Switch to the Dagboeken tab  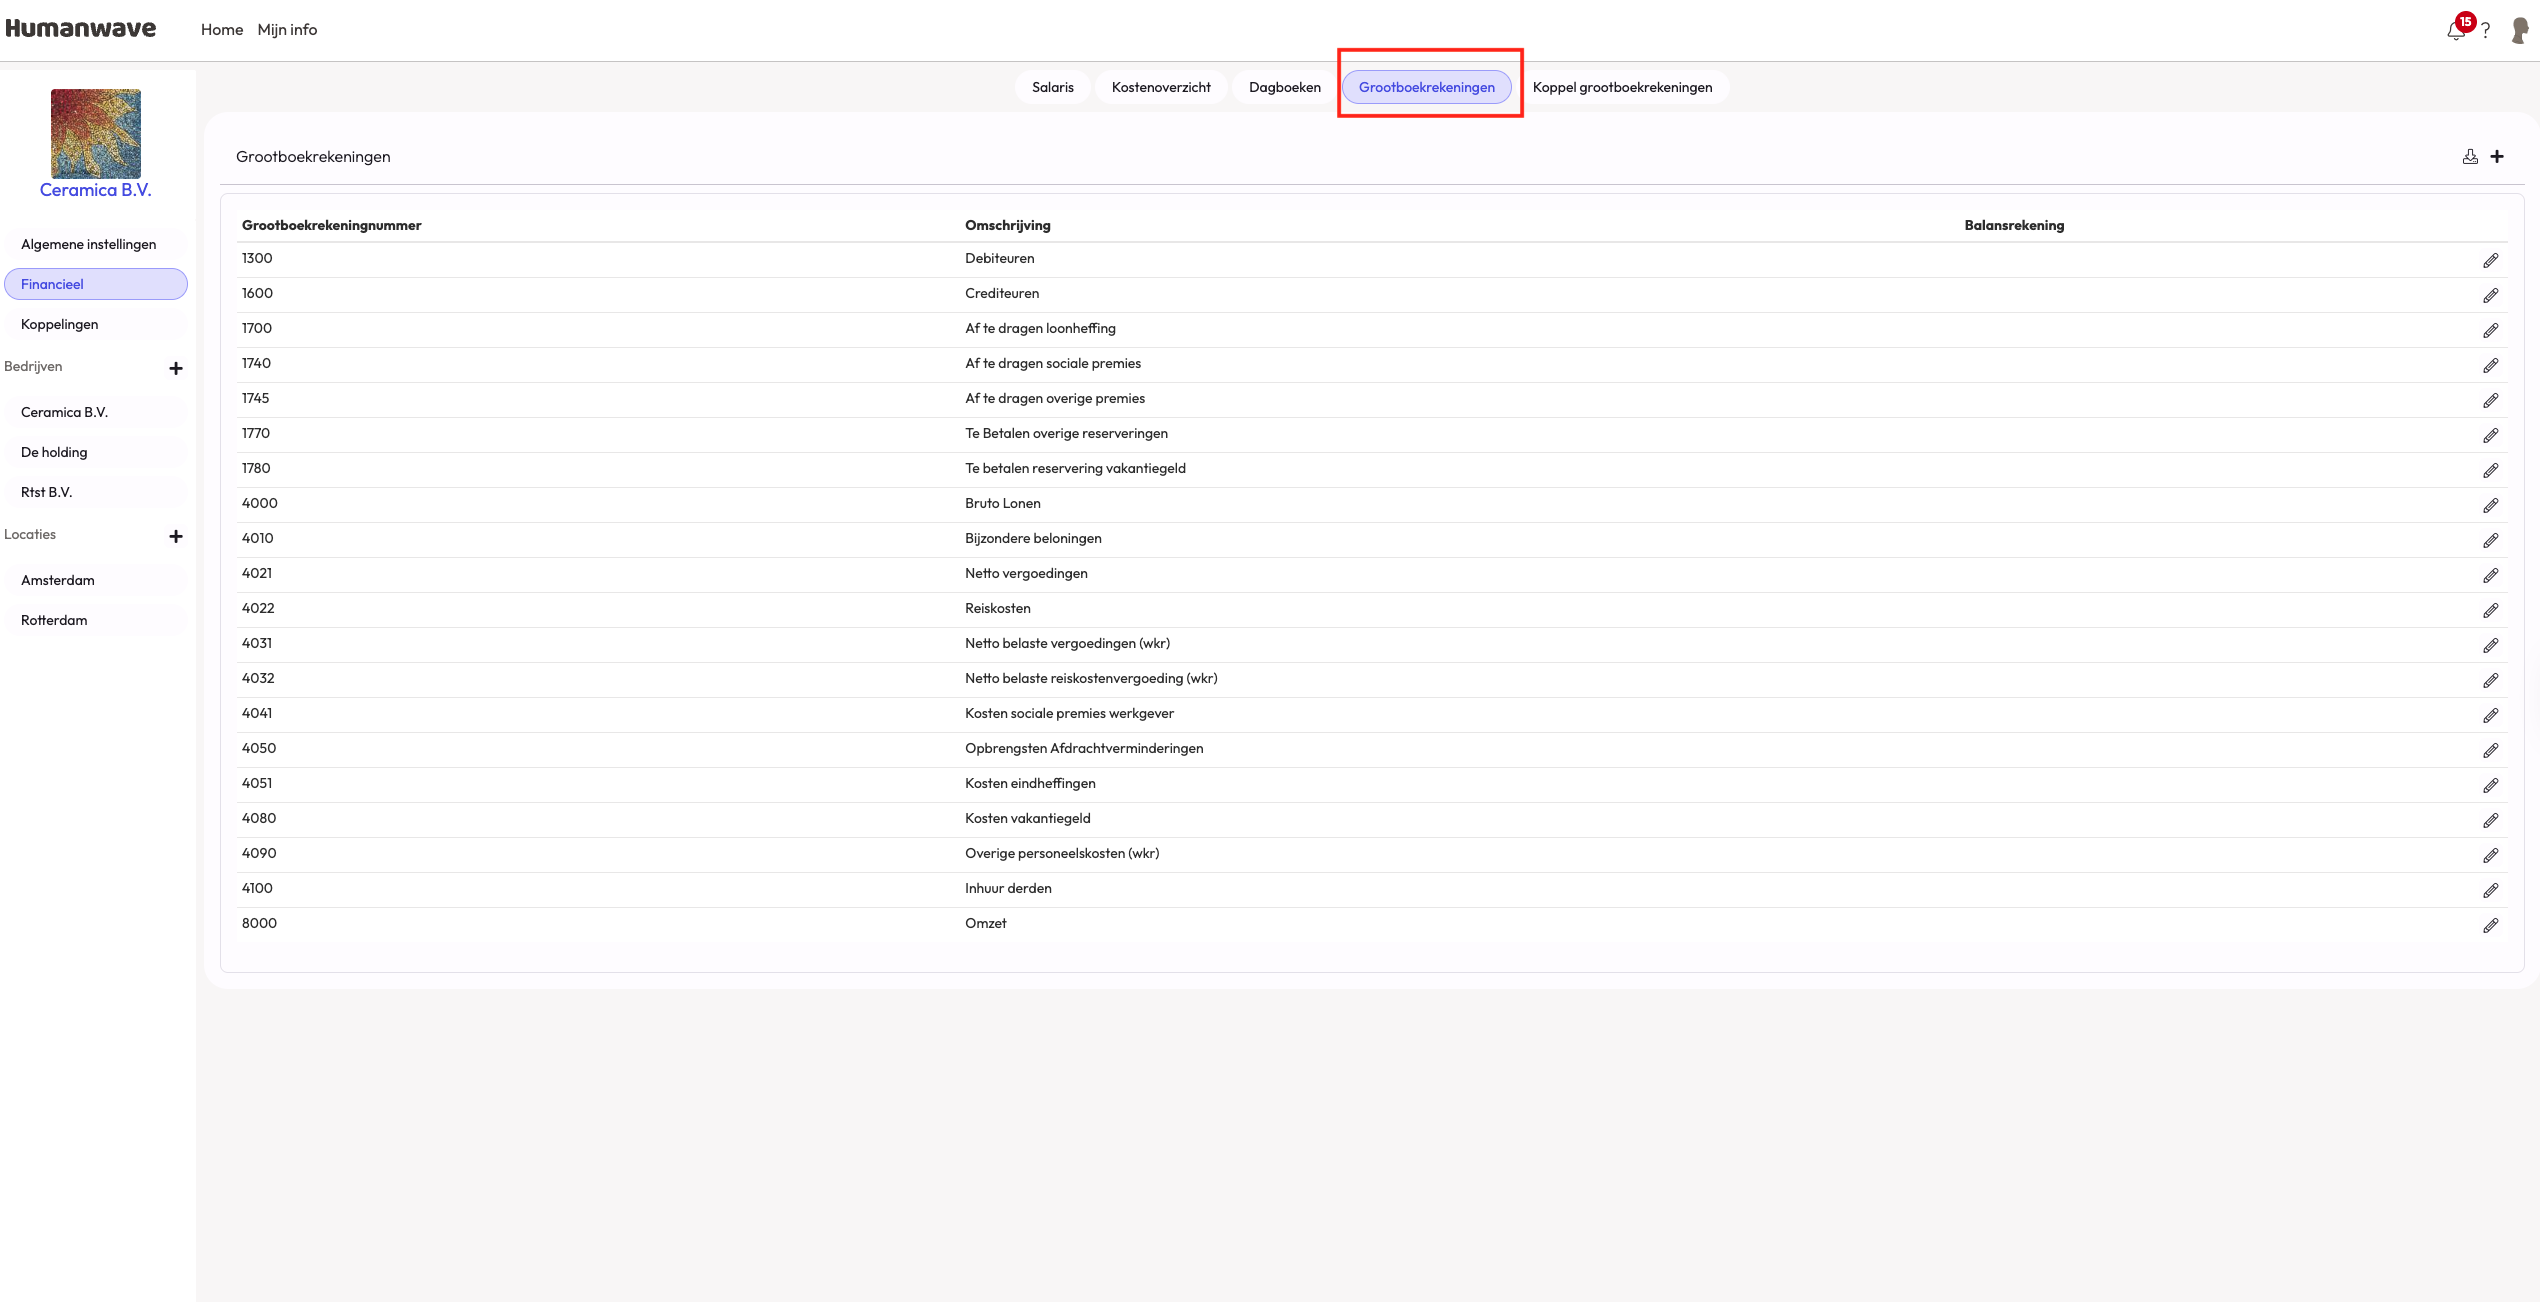(x=1284, y=87)
